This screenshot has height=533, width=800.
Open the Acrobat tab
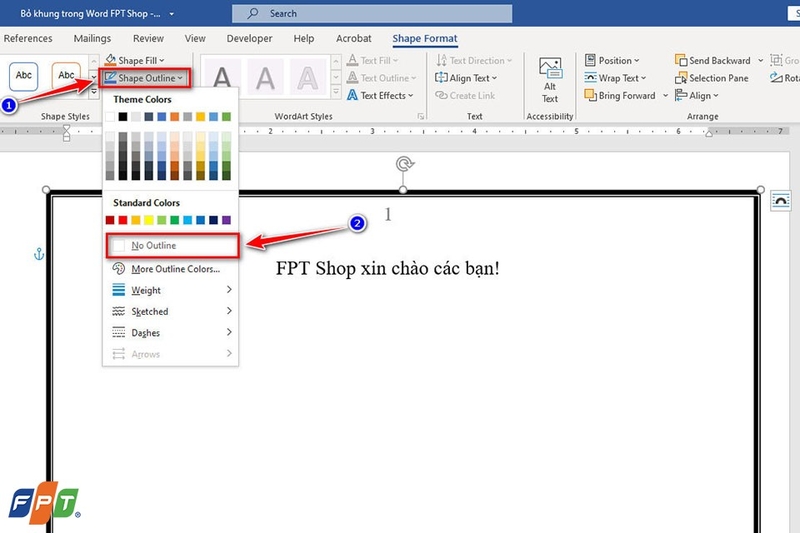point(354,38)
